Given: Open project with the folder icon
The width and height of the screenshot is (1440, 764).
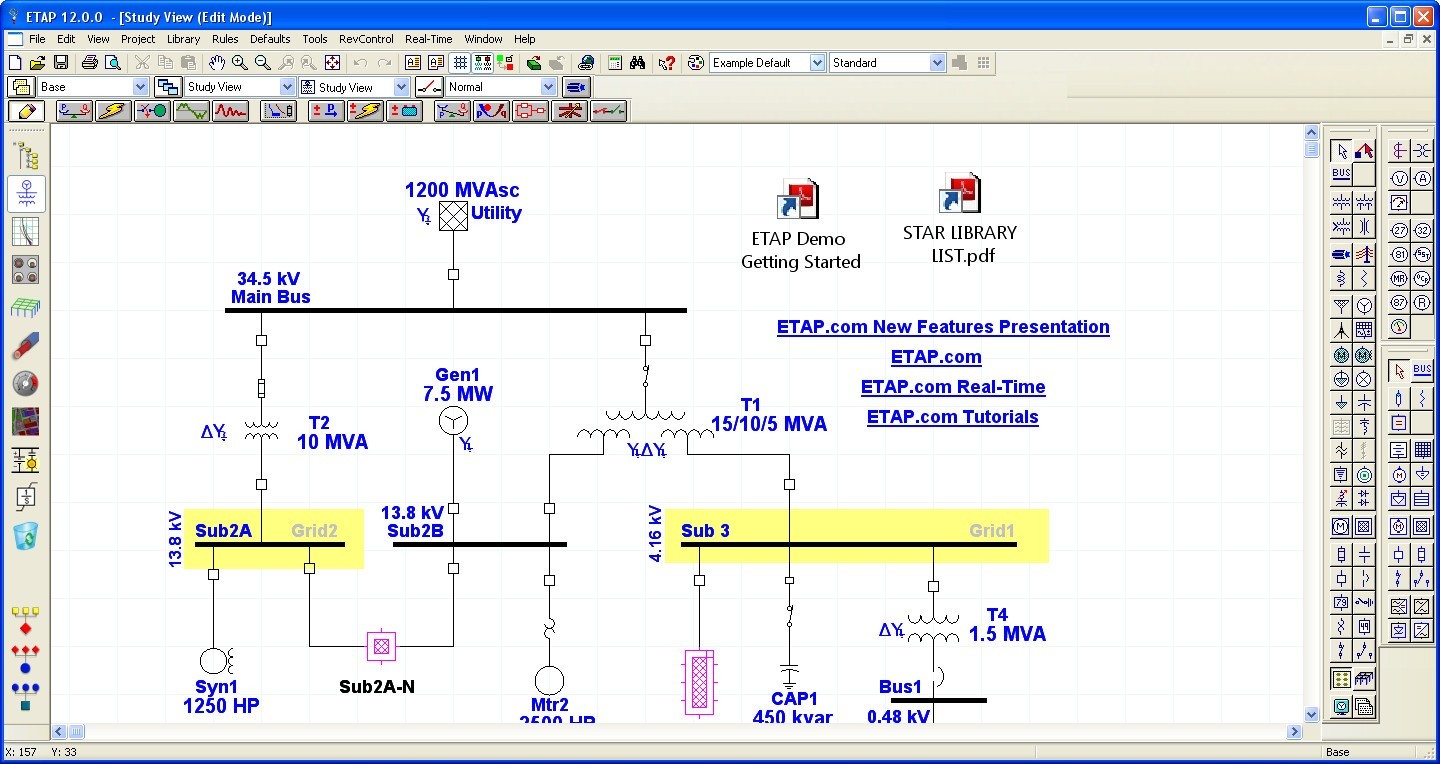Looking at the screenshot, I should [37, 62].
